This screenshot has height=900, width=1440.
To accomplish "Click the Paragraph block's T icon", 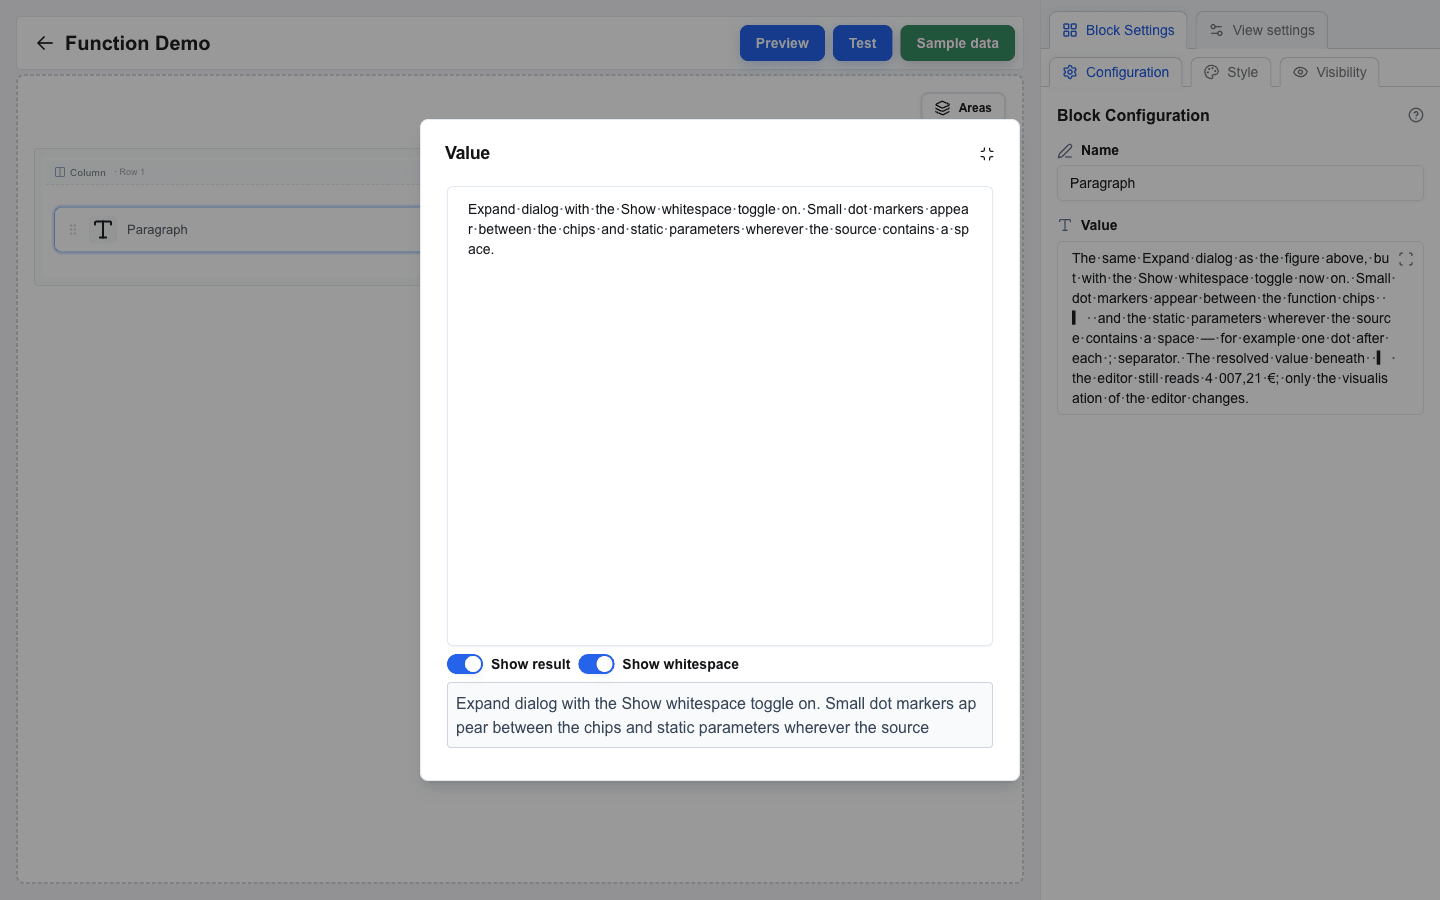I will (x=103, y=230).
